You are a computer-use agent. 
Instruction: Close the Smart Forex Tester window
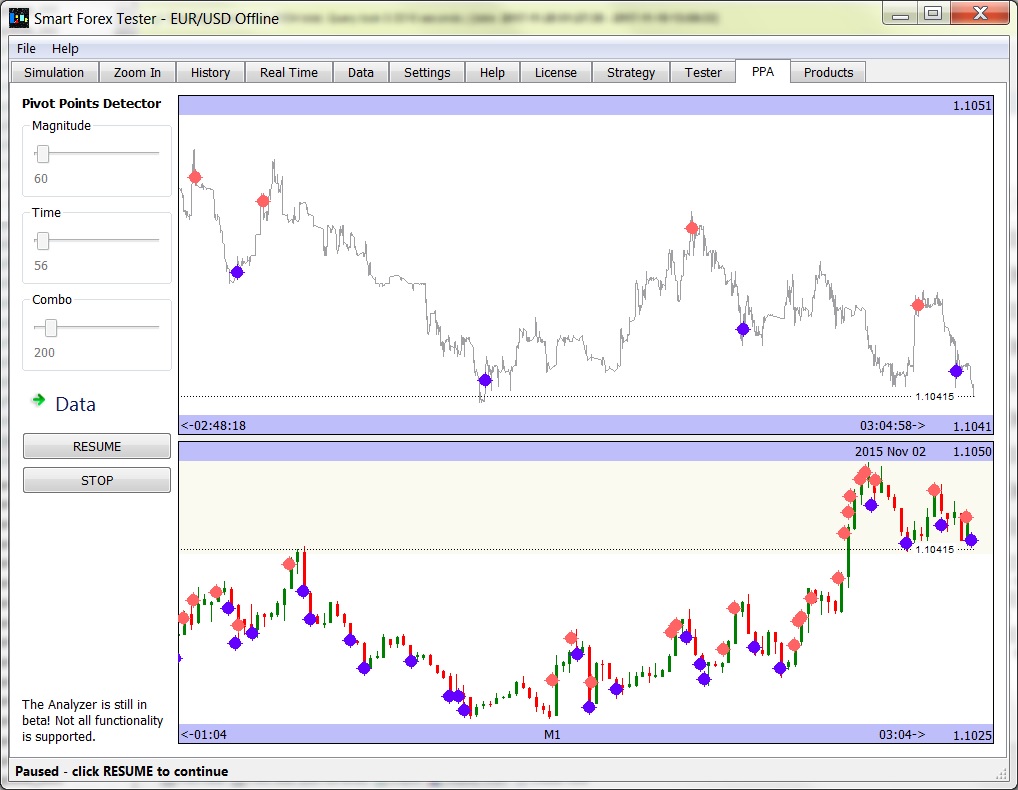980,14
